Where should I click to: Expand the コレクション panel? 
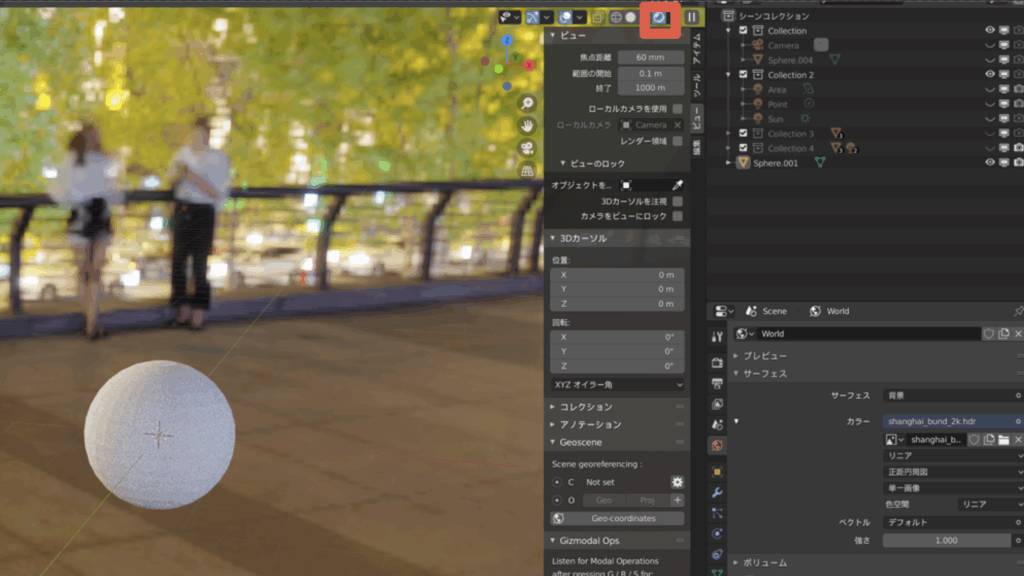pos(585,407)
